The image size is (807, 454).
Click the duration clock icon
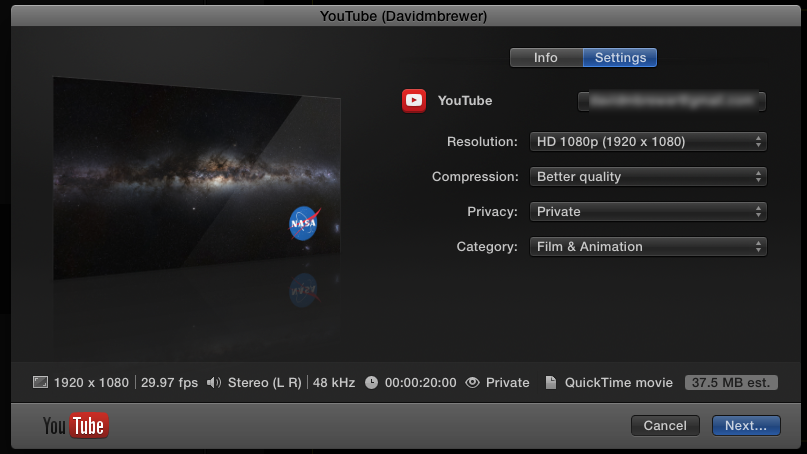coord(371,382)
